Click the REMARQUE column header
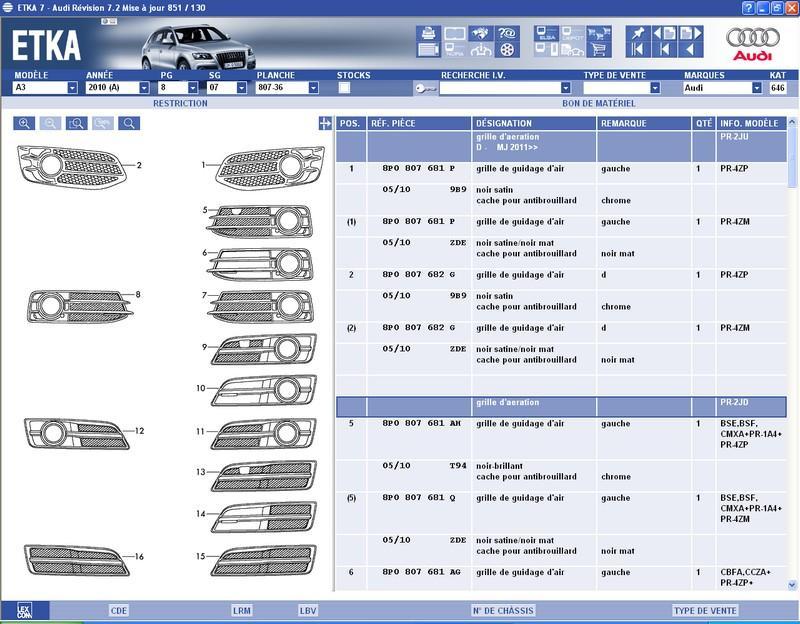 coord(644,123)
